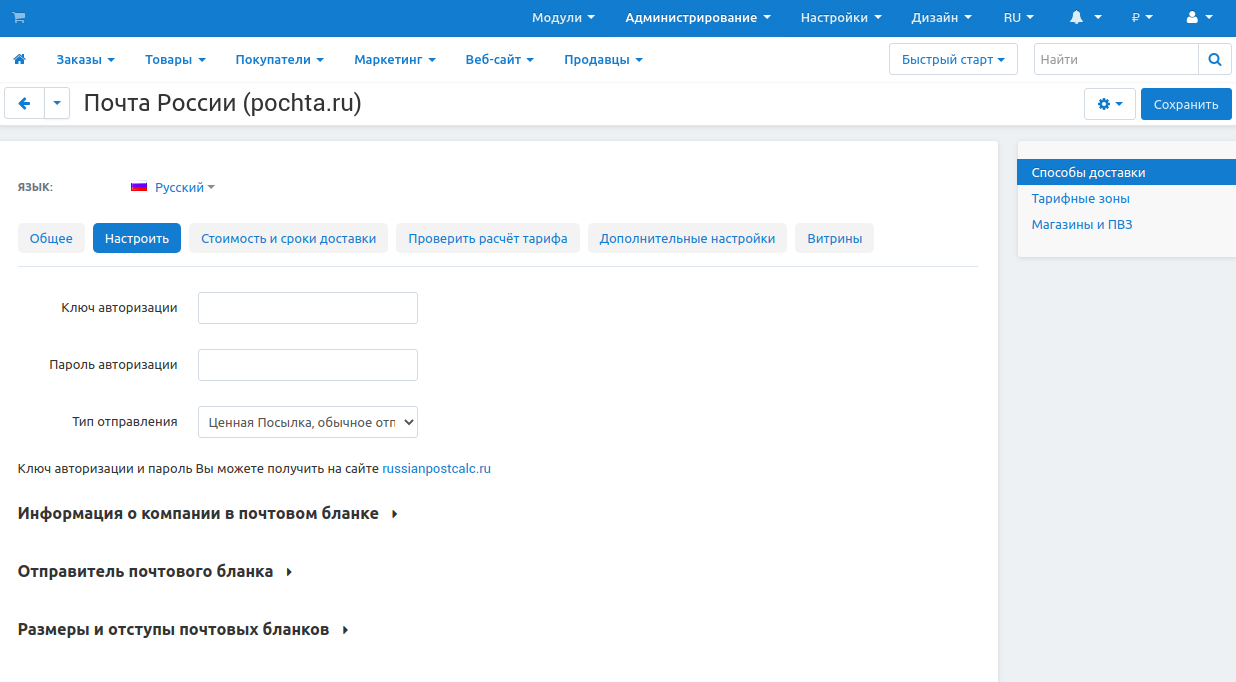Open the ruble currency selector
This screenshot has height=682, width=1236.
[x=1141, y=18]
